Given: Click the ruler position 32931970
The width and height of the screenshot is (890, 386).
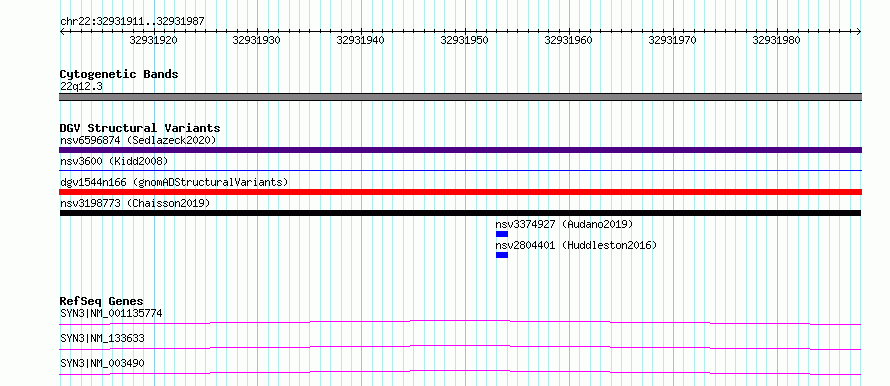Looking at the screenshot, I should tap(672, 40).
